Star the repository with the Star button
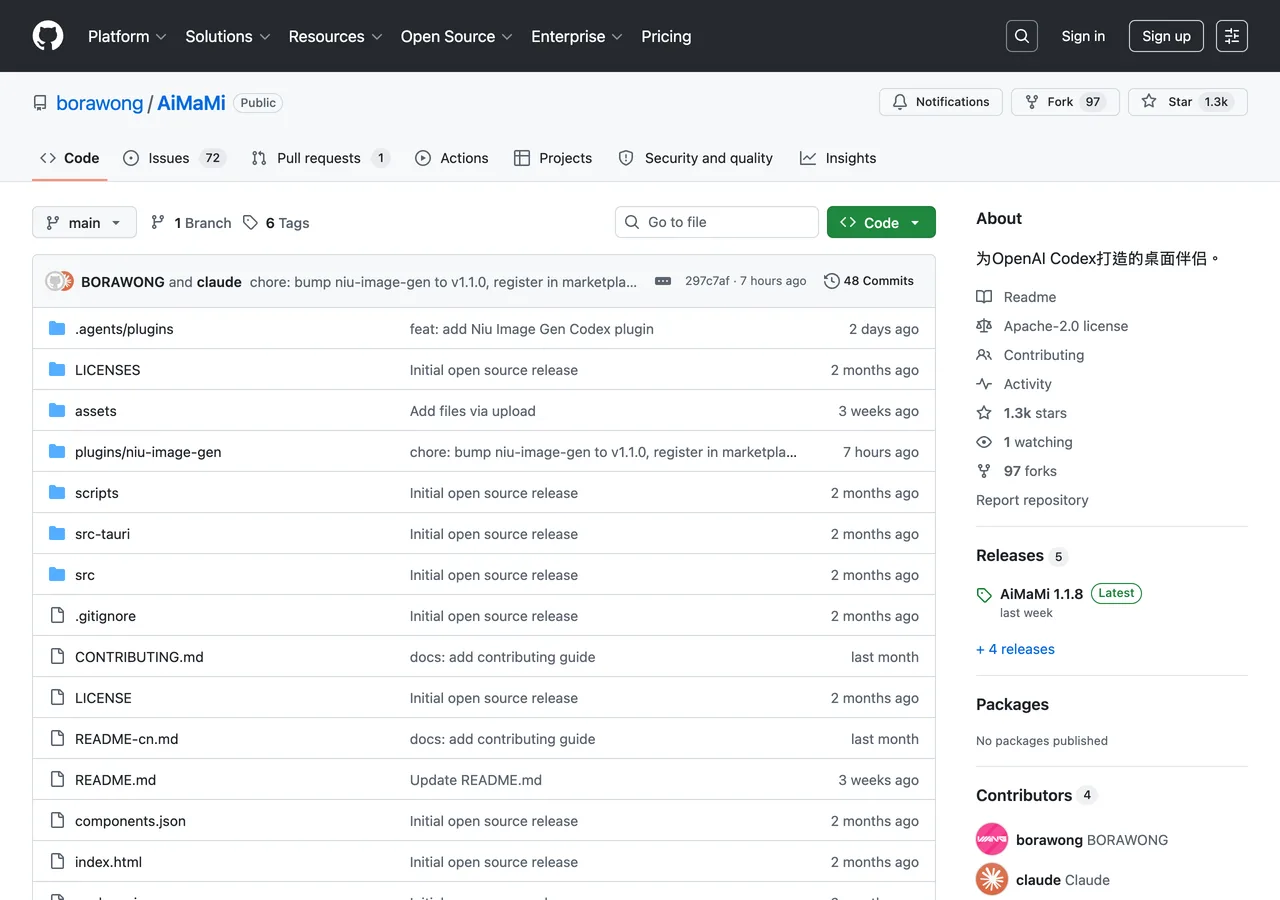 click(x=1188, y=102)
